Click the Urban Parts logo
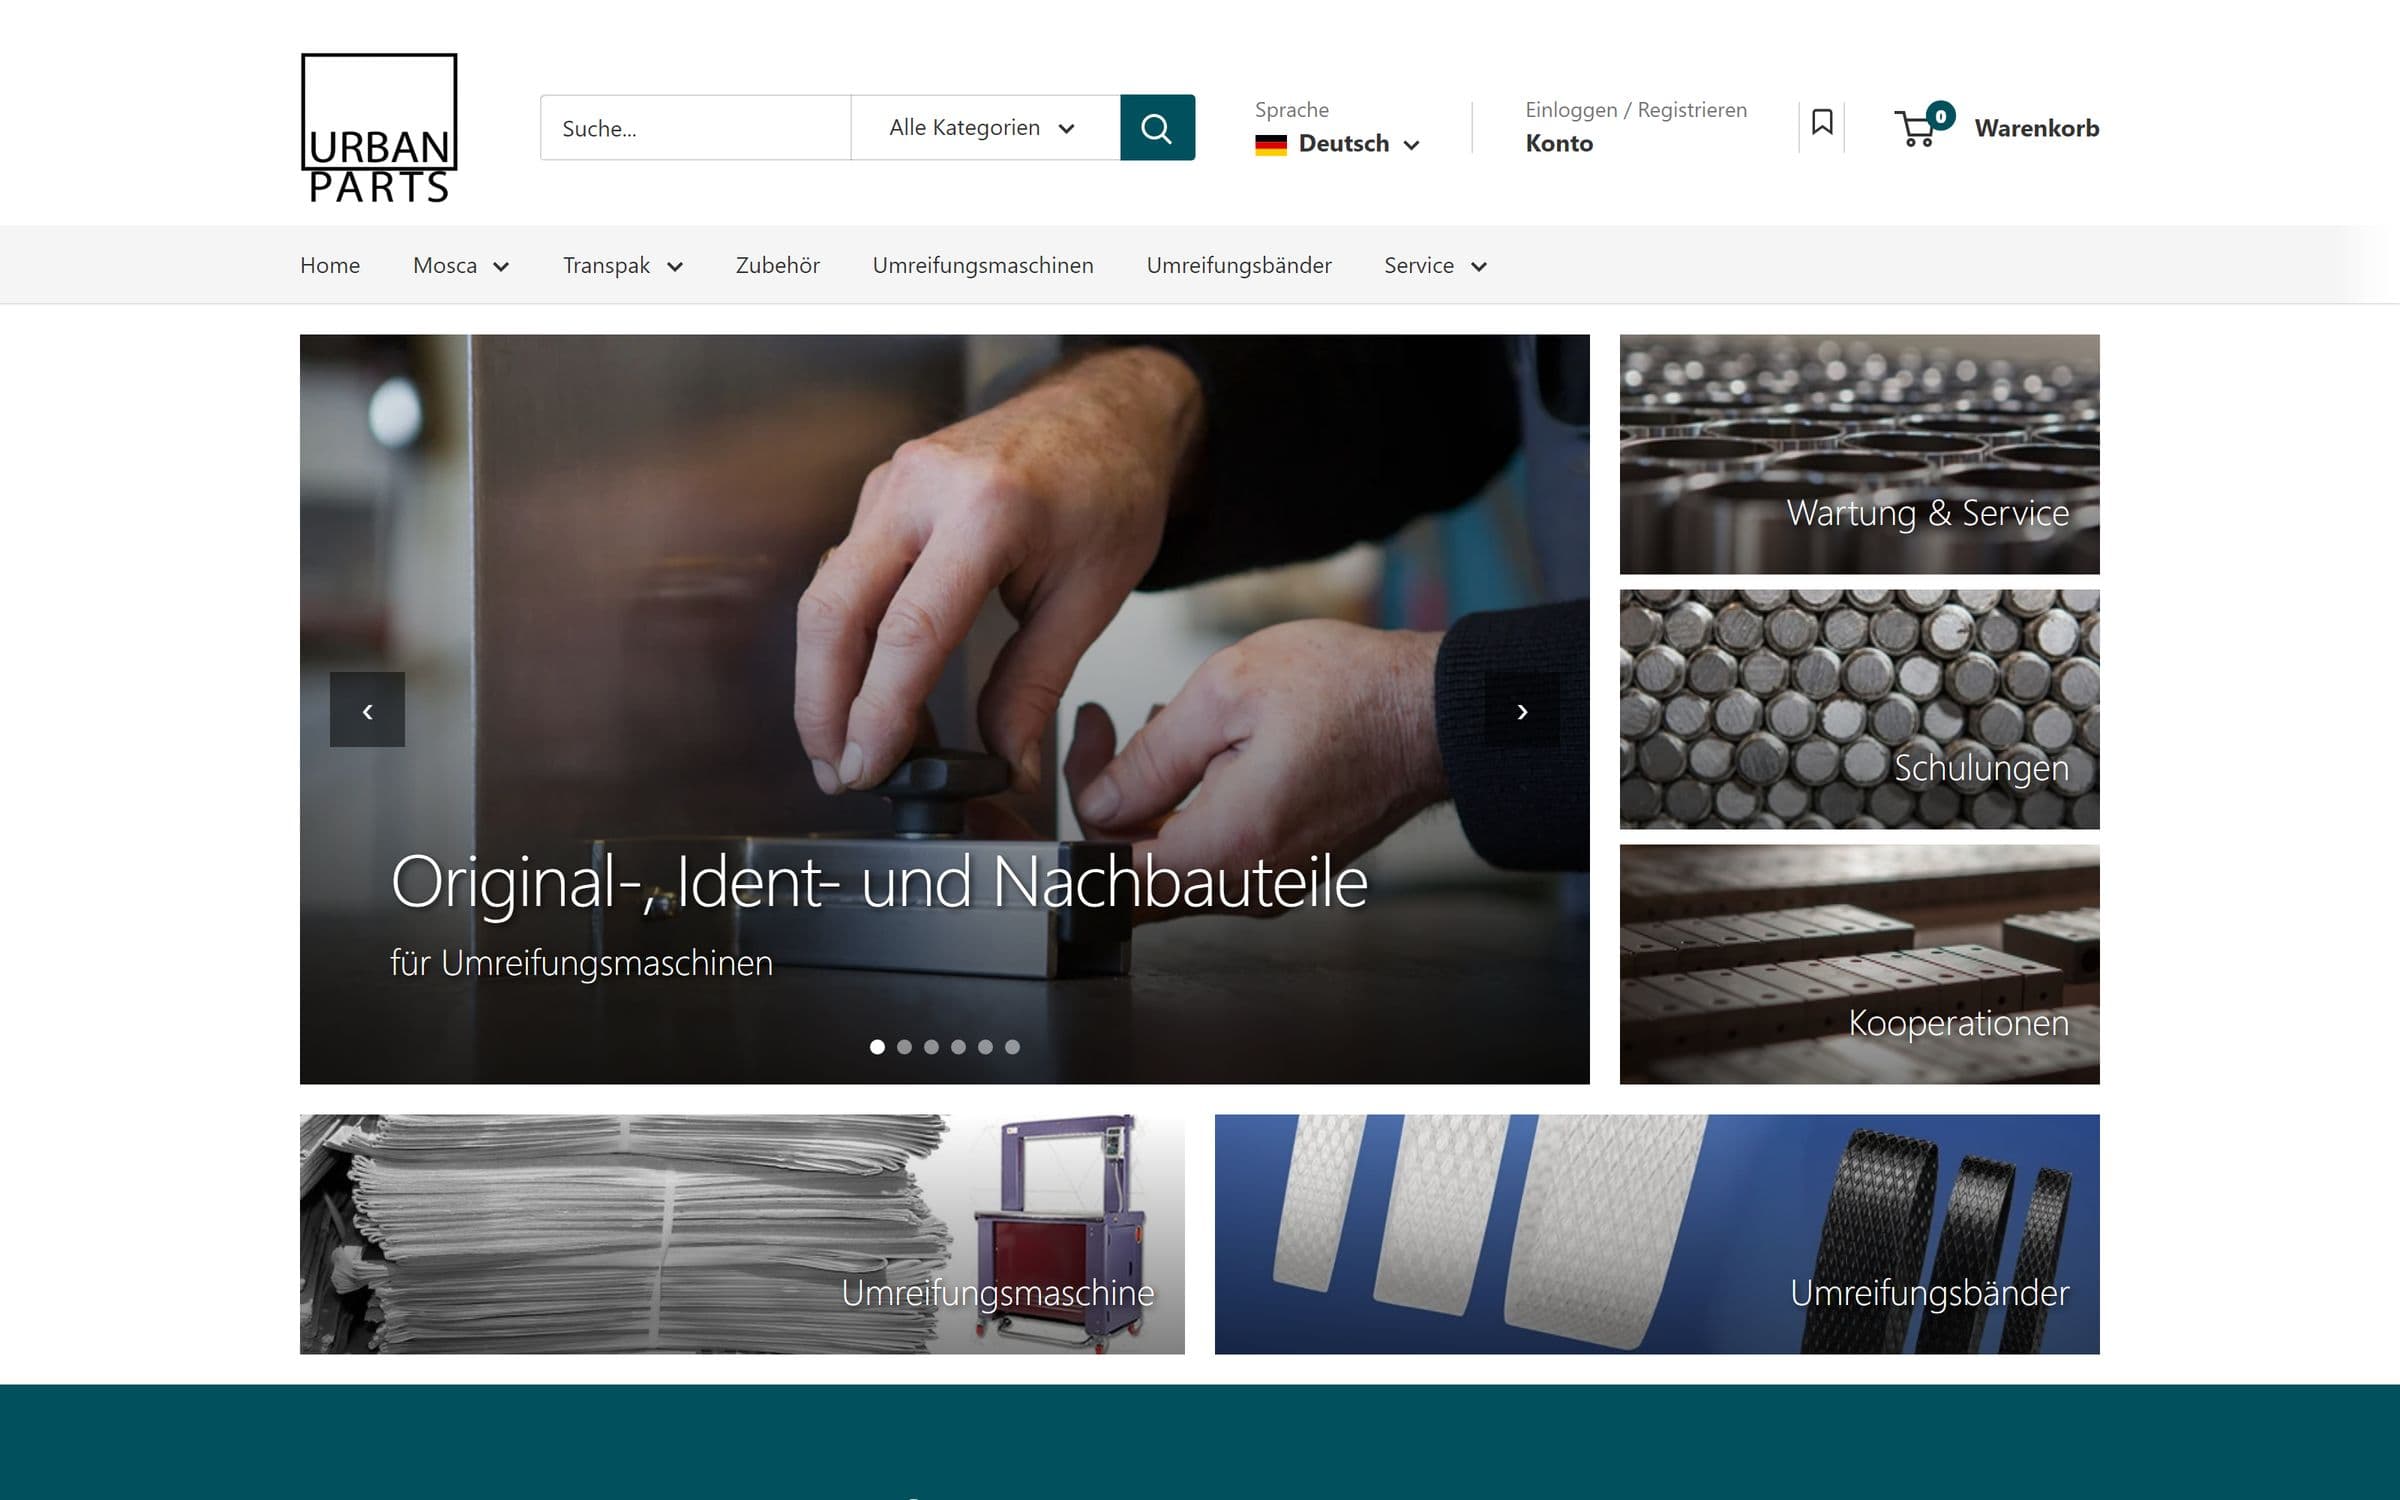 tap(379, 128)
